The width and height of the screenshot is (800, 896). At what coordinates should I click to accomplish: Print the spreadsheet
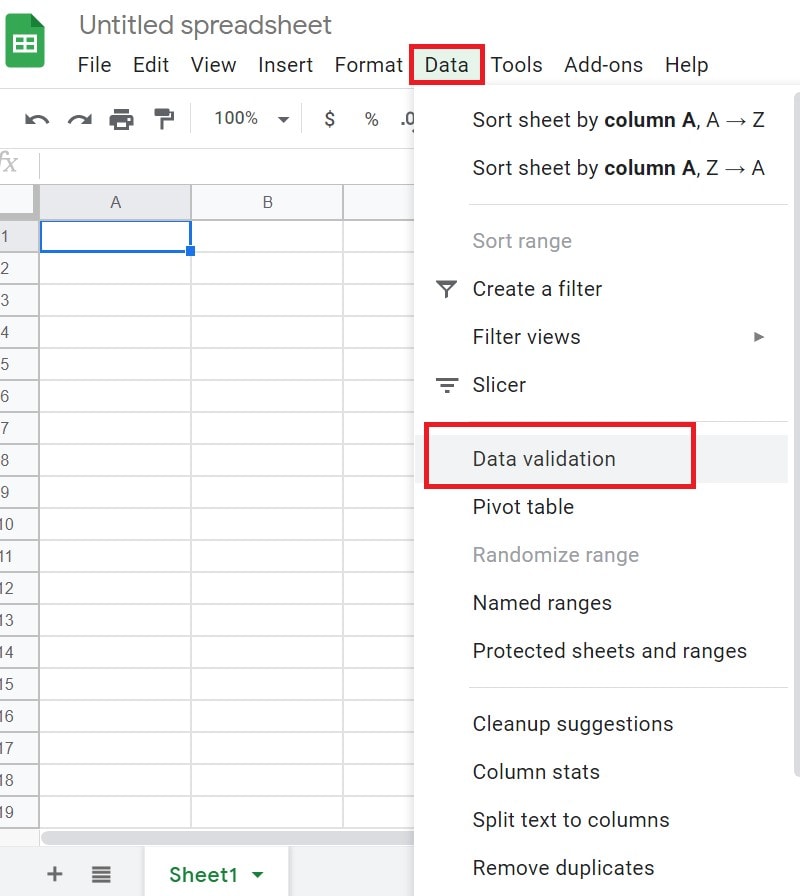124,118
